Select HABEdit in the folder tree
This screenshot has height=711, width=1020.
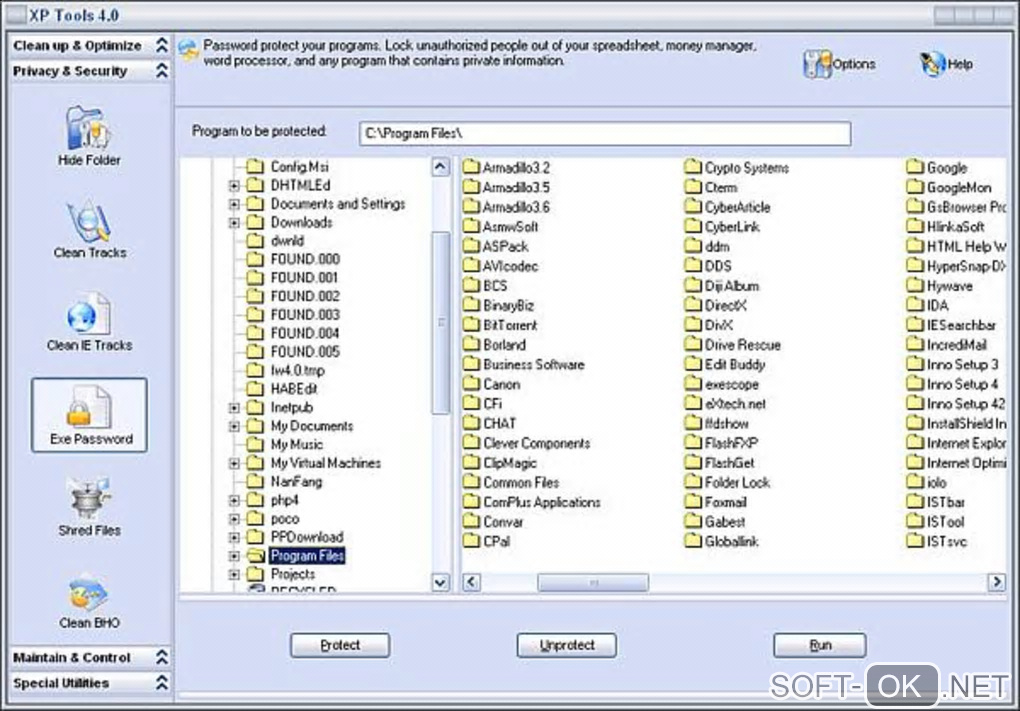294,389
